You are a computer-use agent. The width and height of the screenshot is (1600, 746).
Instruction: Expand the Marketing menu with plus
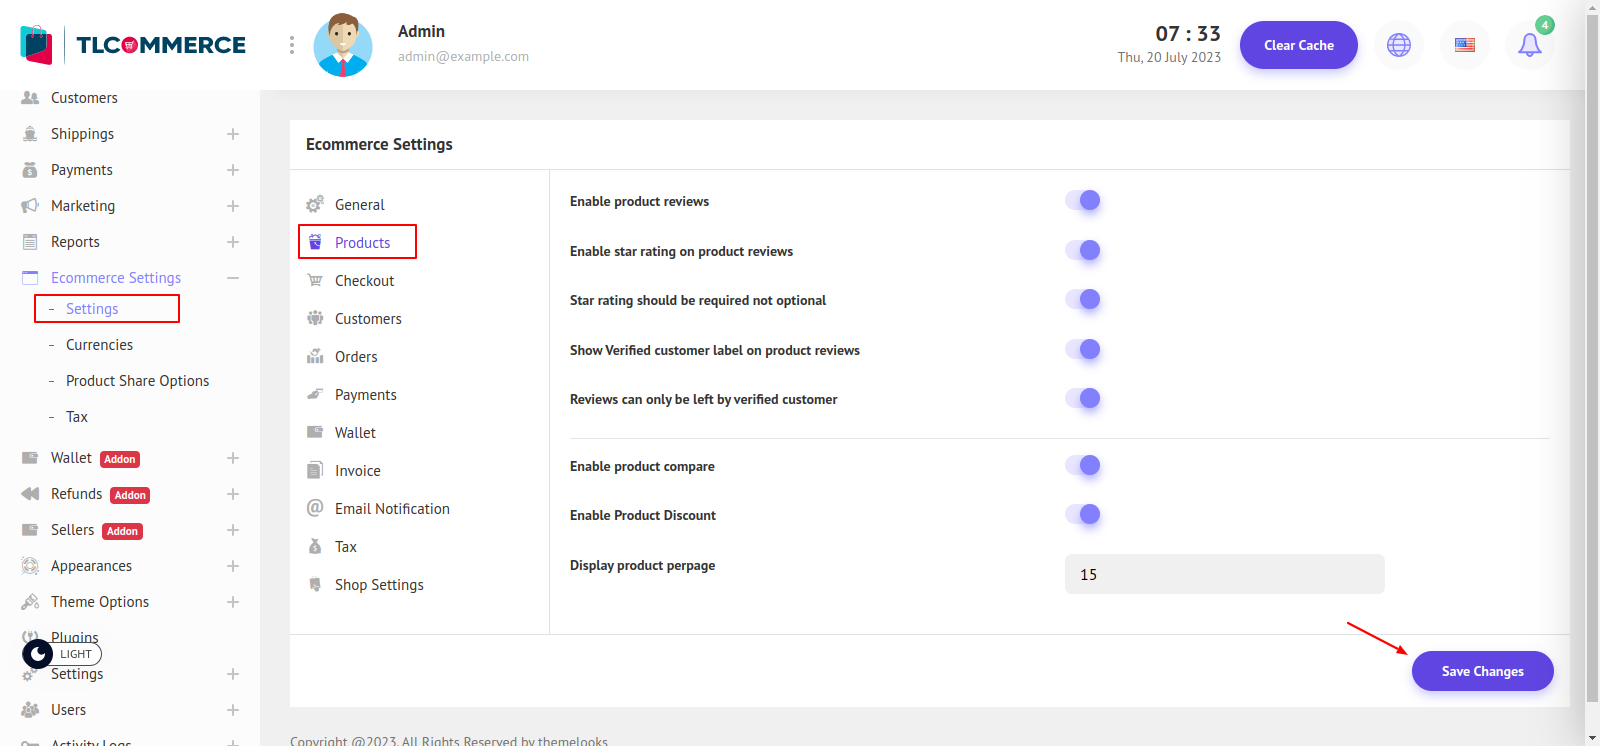232,206
